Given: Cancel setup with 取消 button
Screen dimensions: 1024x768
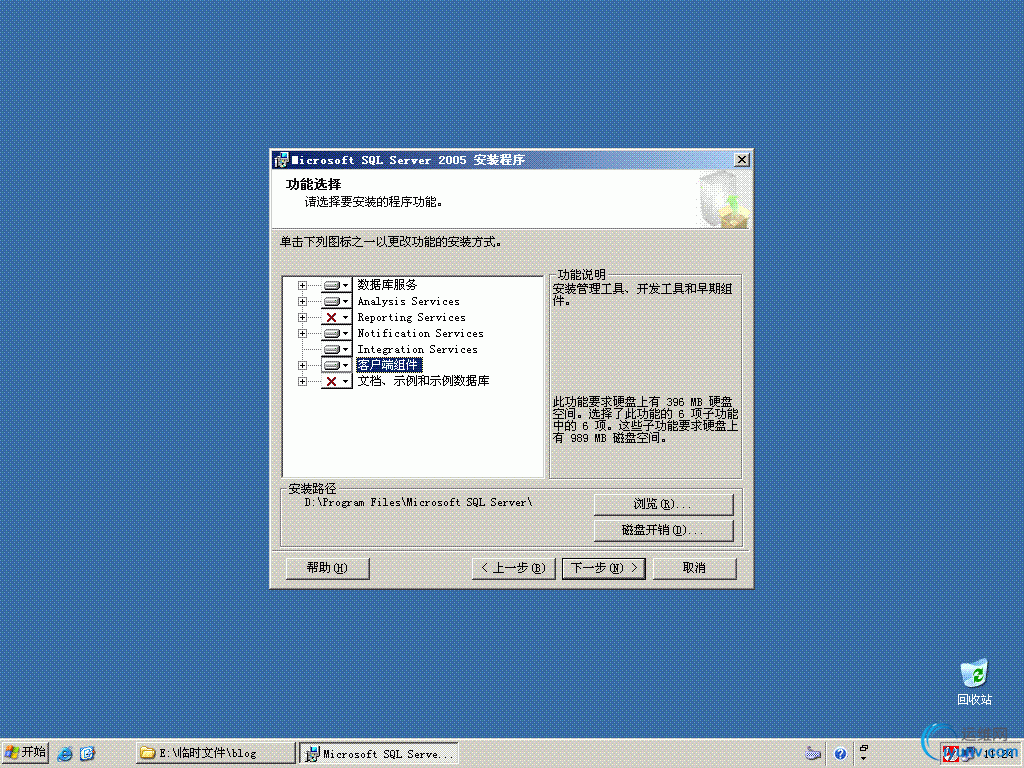Looking at the screenshot, I should click(694, 568).
